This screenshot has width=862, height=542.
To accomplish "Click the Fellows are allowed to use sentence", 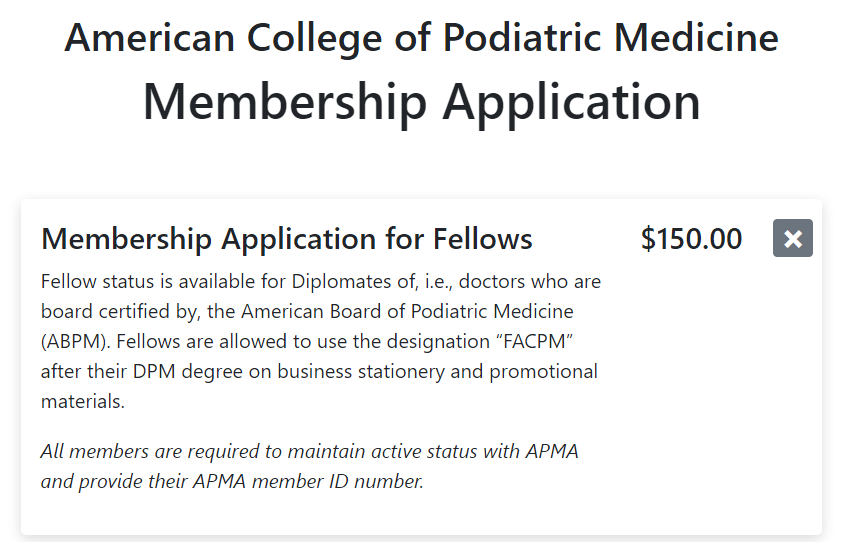I will click(248, 341).
